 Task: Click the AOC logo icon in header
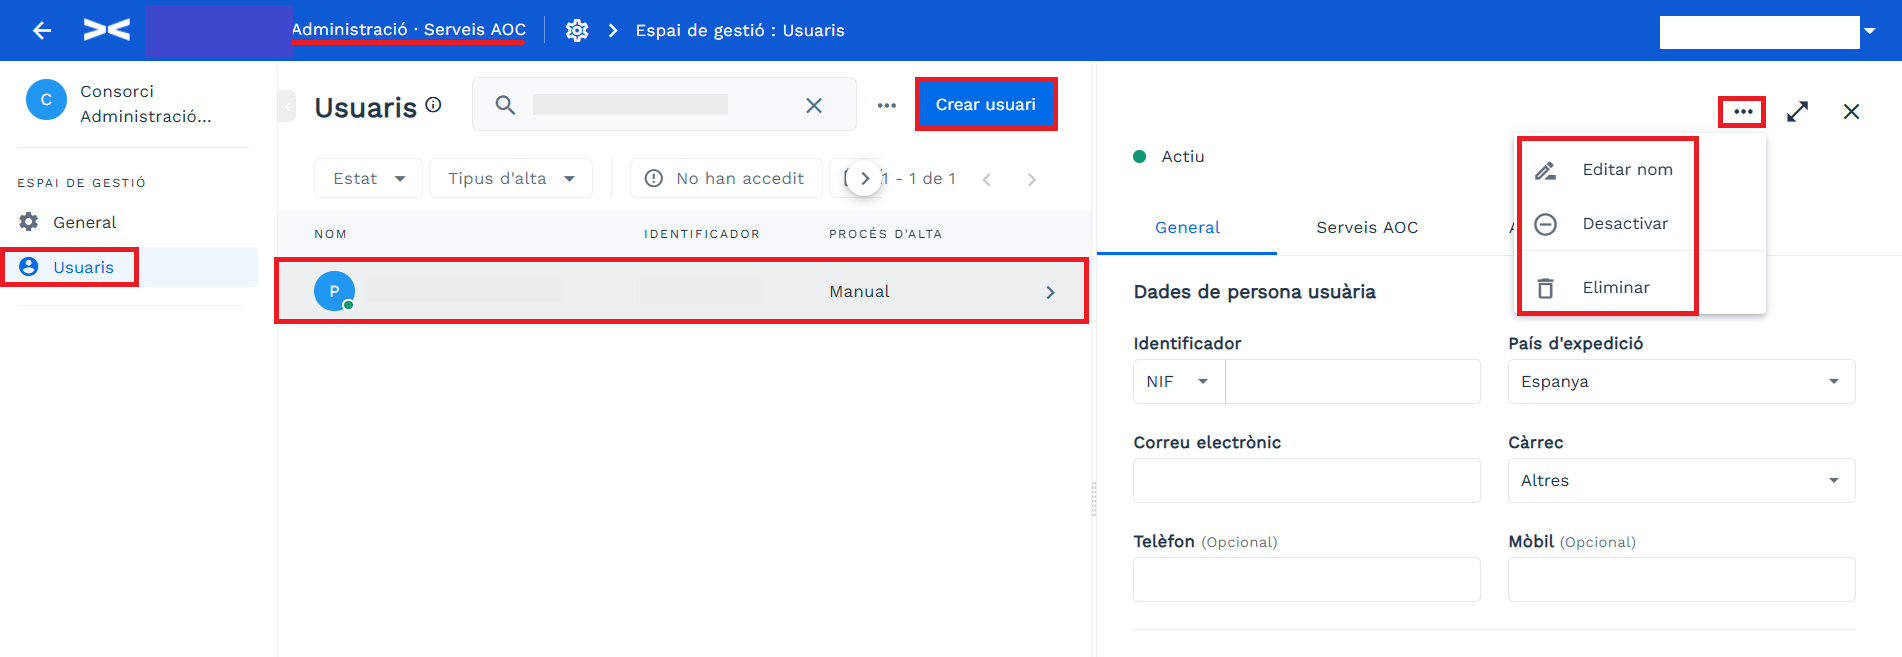(x=107, y=30)
